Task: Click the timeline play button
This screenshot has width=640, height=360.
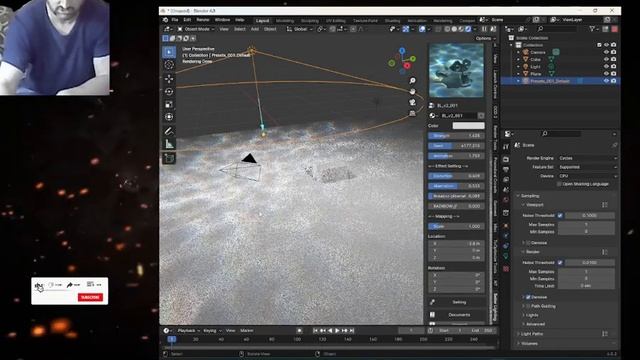Action: click(x=337, y=331)
